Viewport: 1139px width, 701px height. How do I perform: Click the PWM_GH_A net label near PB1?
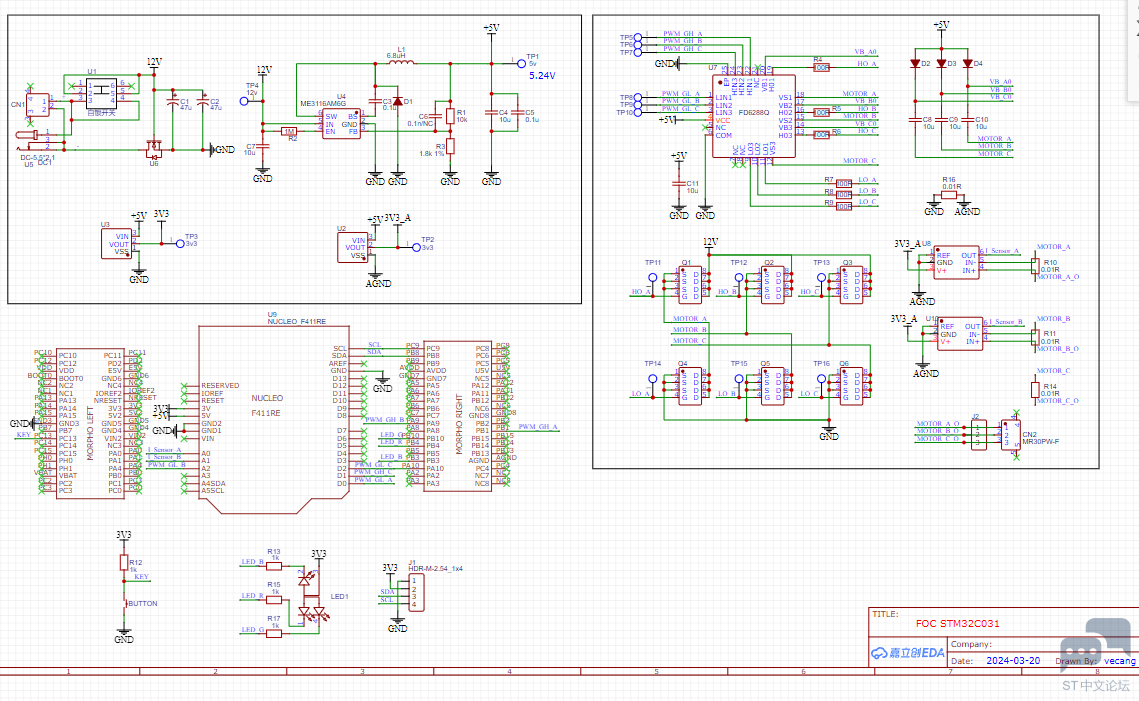538,427
